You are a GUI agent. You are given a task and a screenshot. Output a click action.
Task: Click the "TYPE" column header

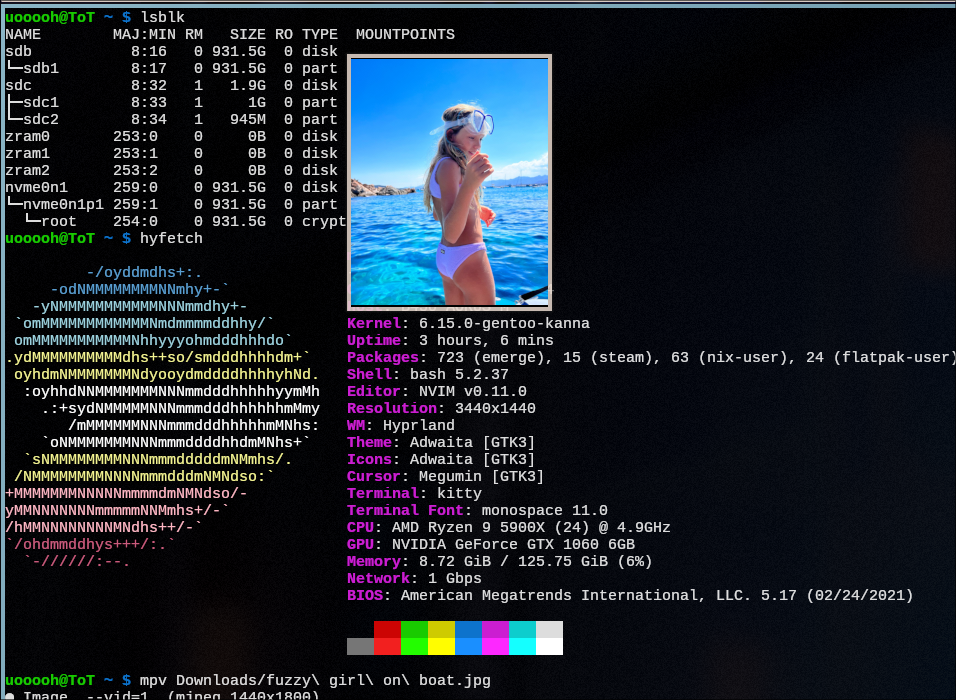tap(319, 34)
